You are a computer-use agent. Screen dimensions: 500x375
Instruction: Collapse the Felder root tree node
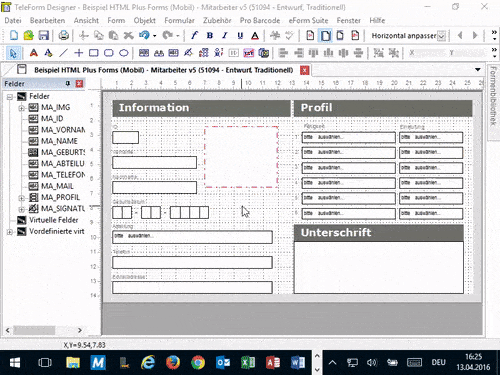10,97
